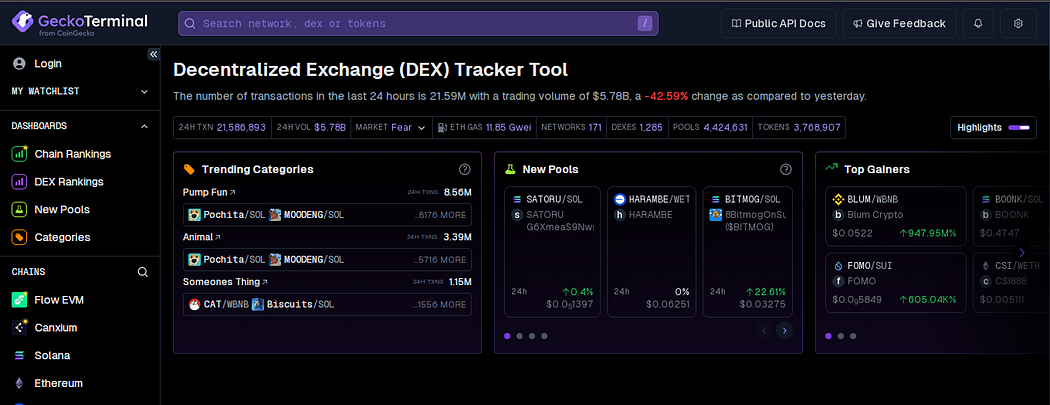The height and width of the screenshot is (405, 1050).
Task: Open the Market Fear dropdown
Action: click(x=391, y=127)
